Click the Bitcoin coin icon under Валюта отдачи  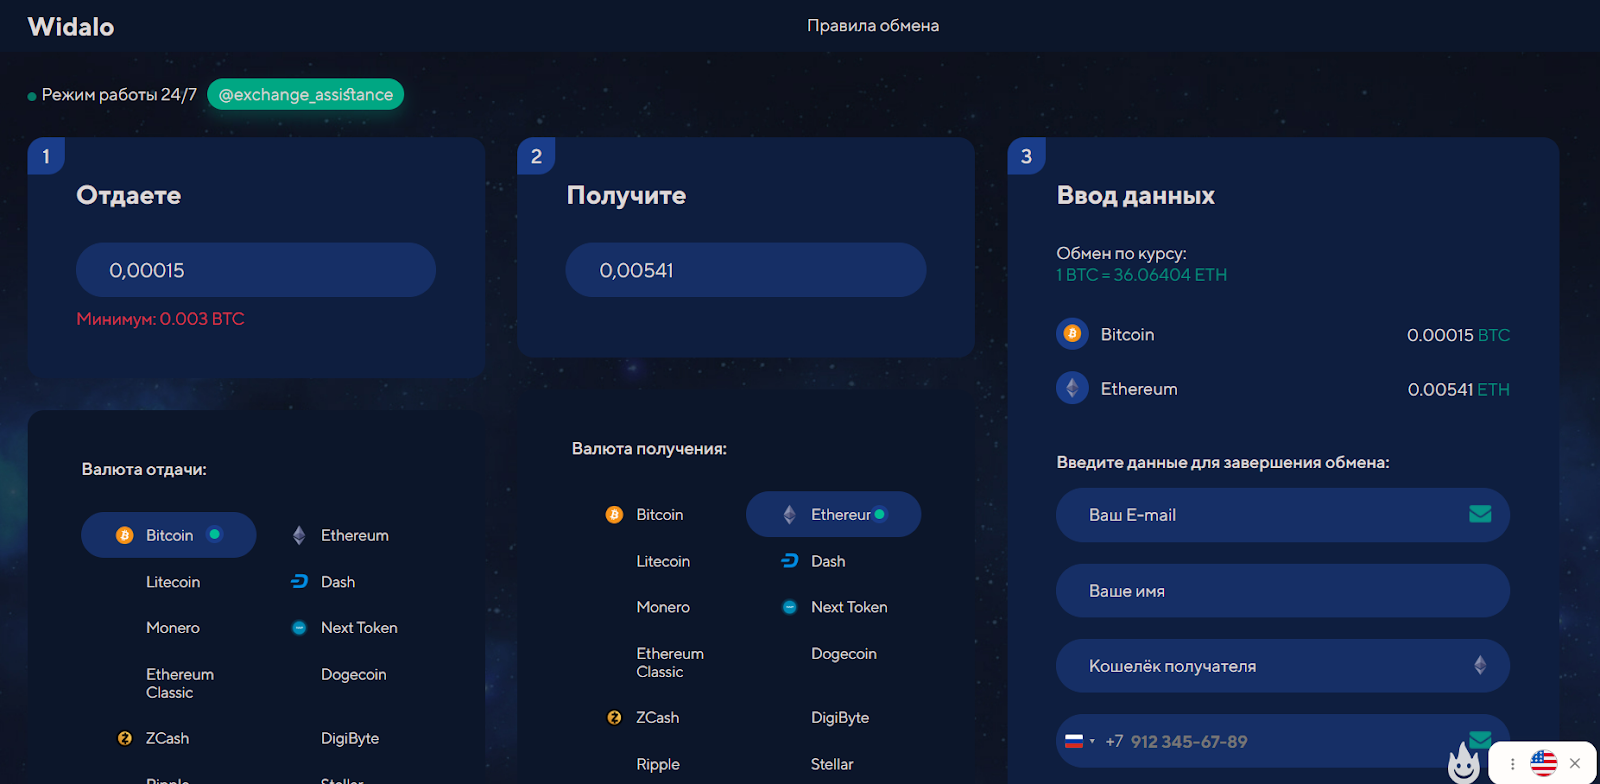click(x=124, y=535)
